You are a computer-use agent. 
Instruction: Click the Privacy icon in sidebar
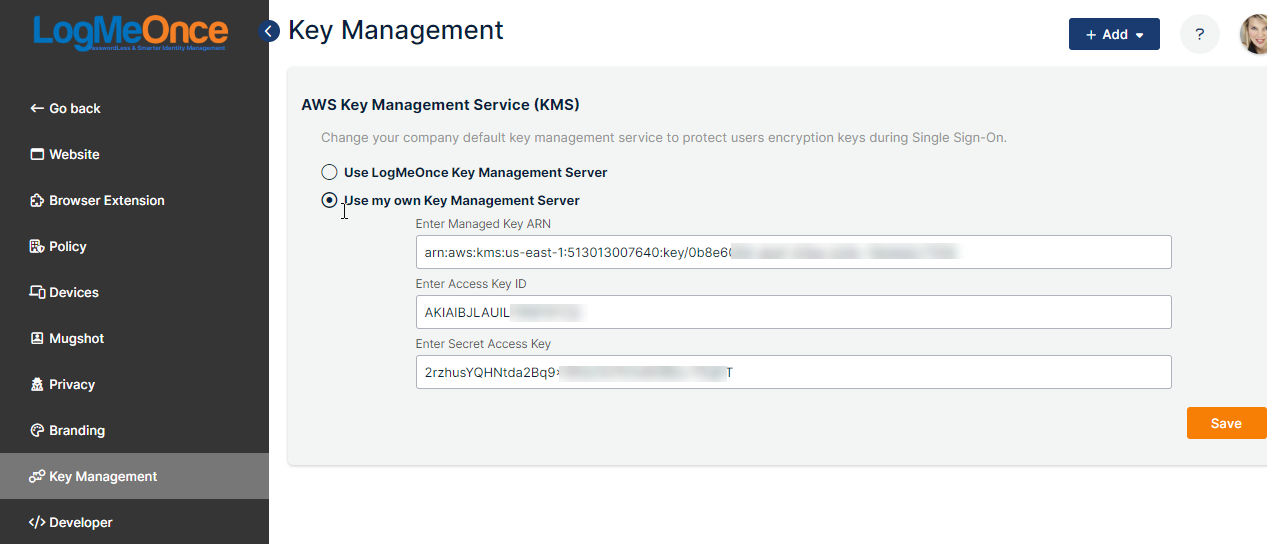37,384
